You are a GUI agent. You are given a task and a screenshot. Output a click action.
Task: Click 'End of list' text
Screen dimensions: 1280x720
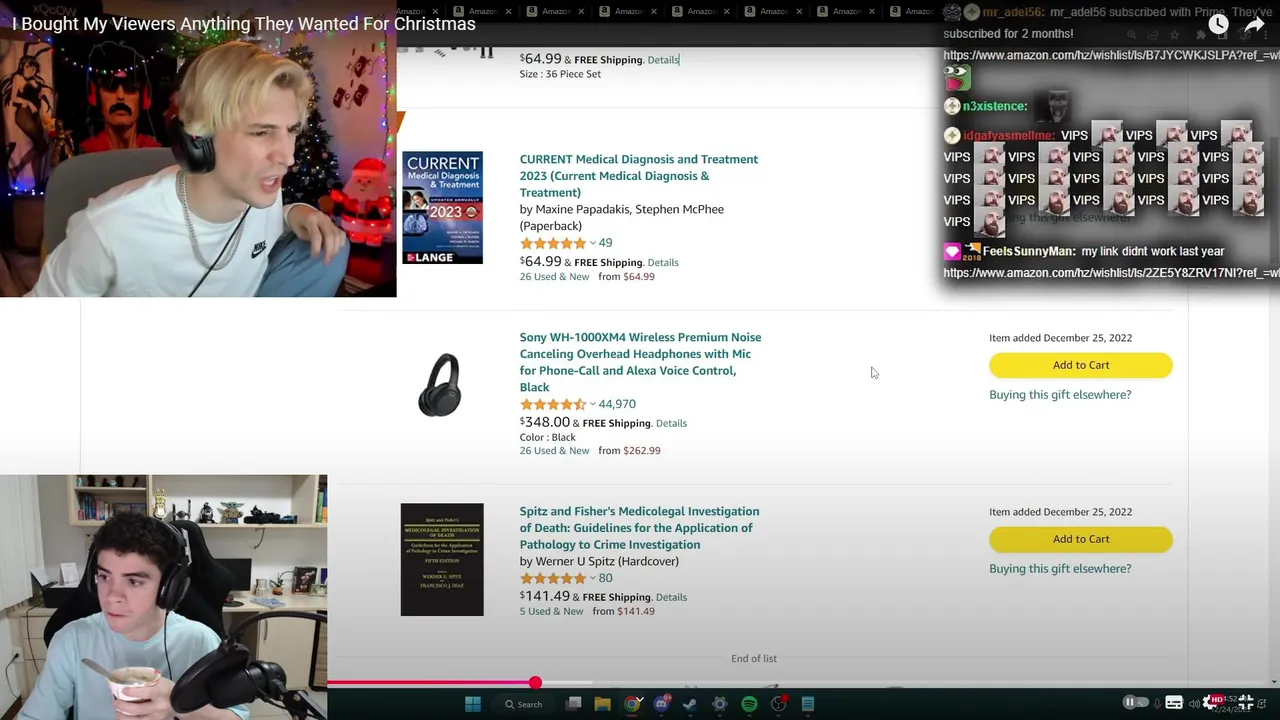point(754,659)
